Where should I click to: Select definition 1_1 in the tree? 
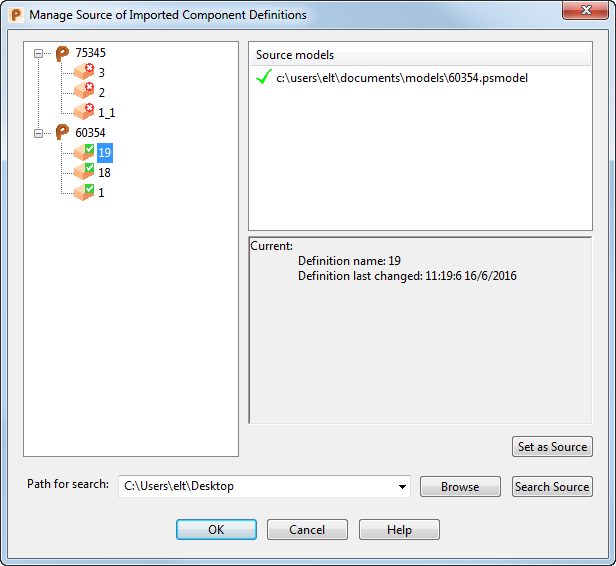pyautogui.click(x=106, y=113)
